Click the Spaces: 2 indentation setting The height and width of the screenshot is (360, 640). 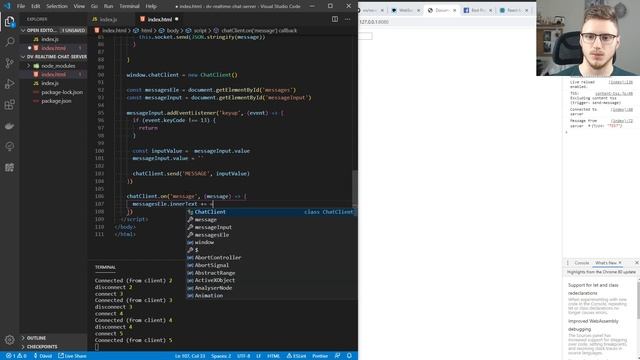click(x=221, y=356)
